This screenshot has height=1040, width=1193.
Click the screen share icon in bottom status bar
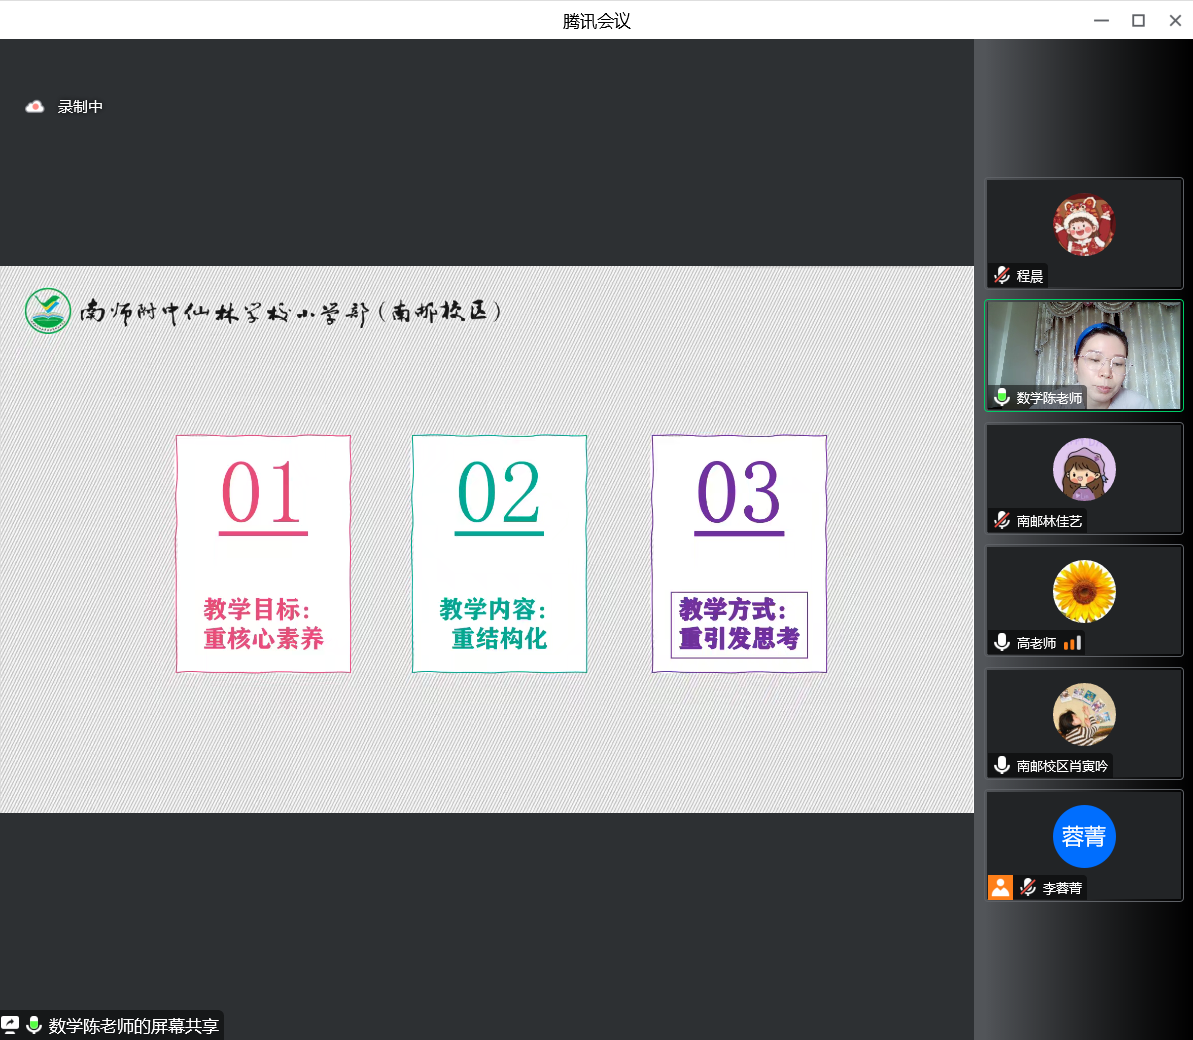[x=10, y=1024]
